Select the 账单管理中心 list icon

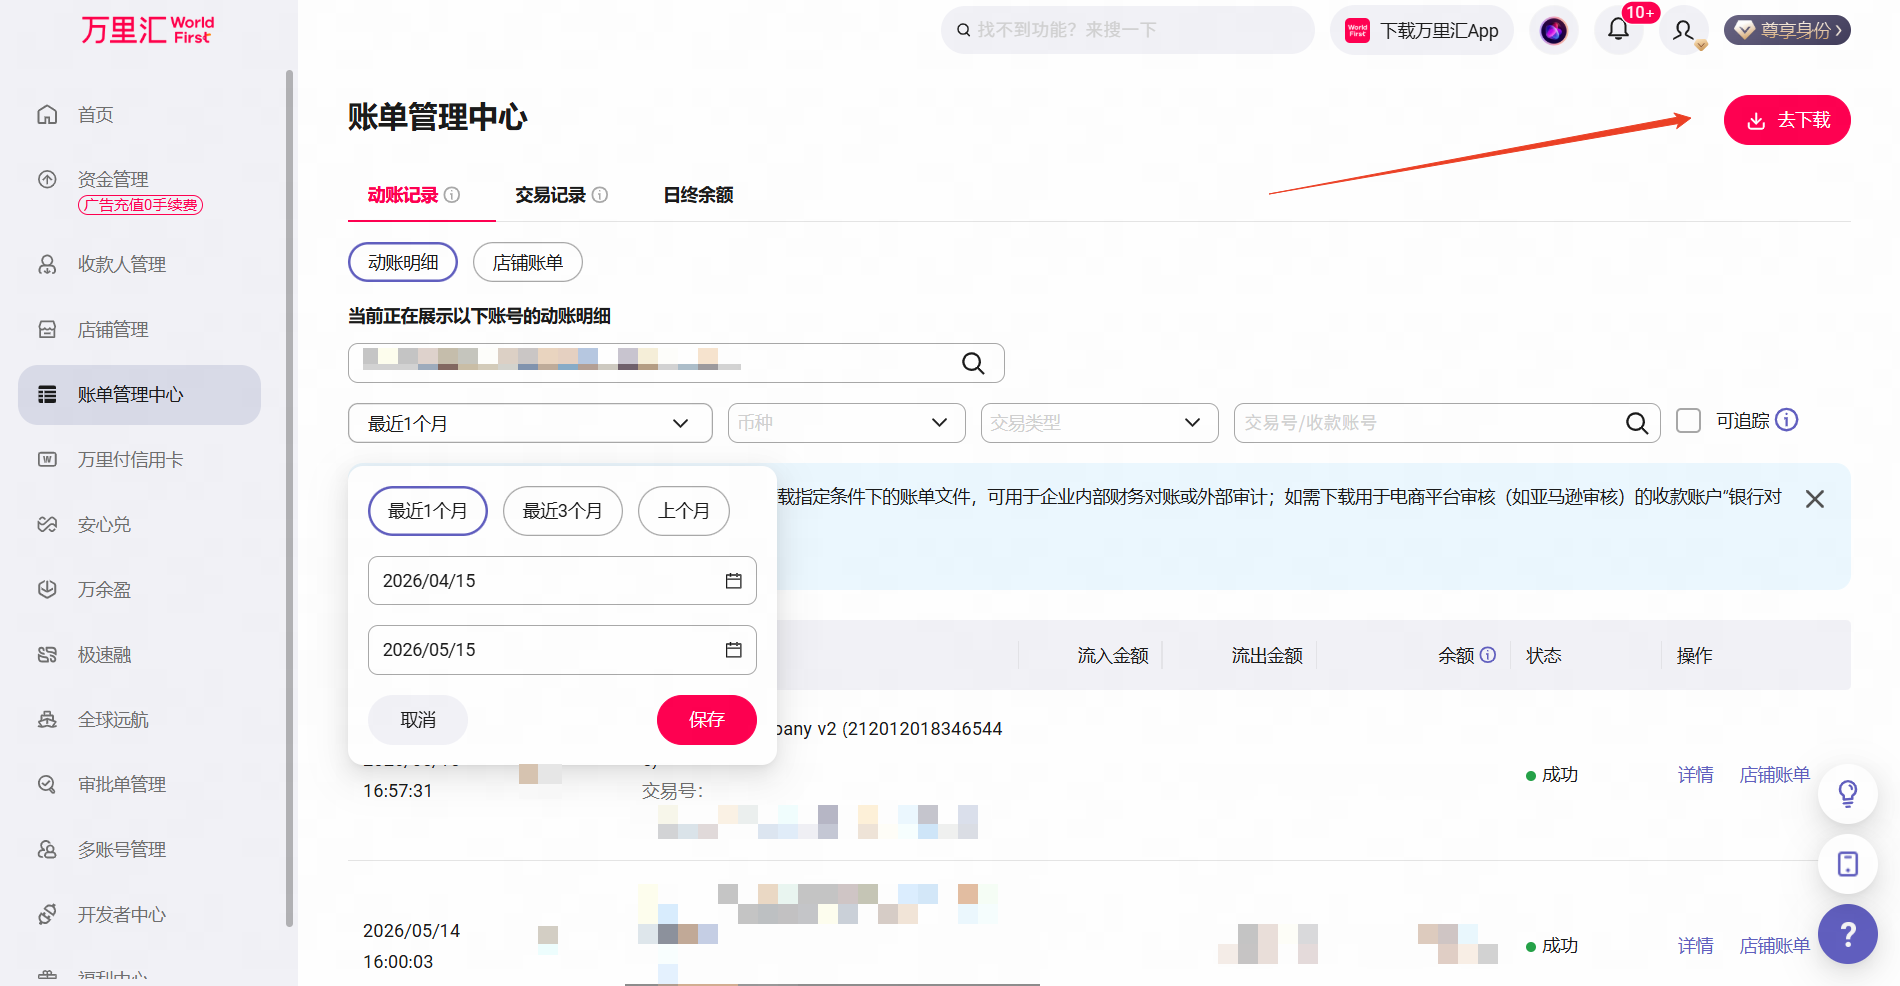pyautogui.click(x=47, y=395)
